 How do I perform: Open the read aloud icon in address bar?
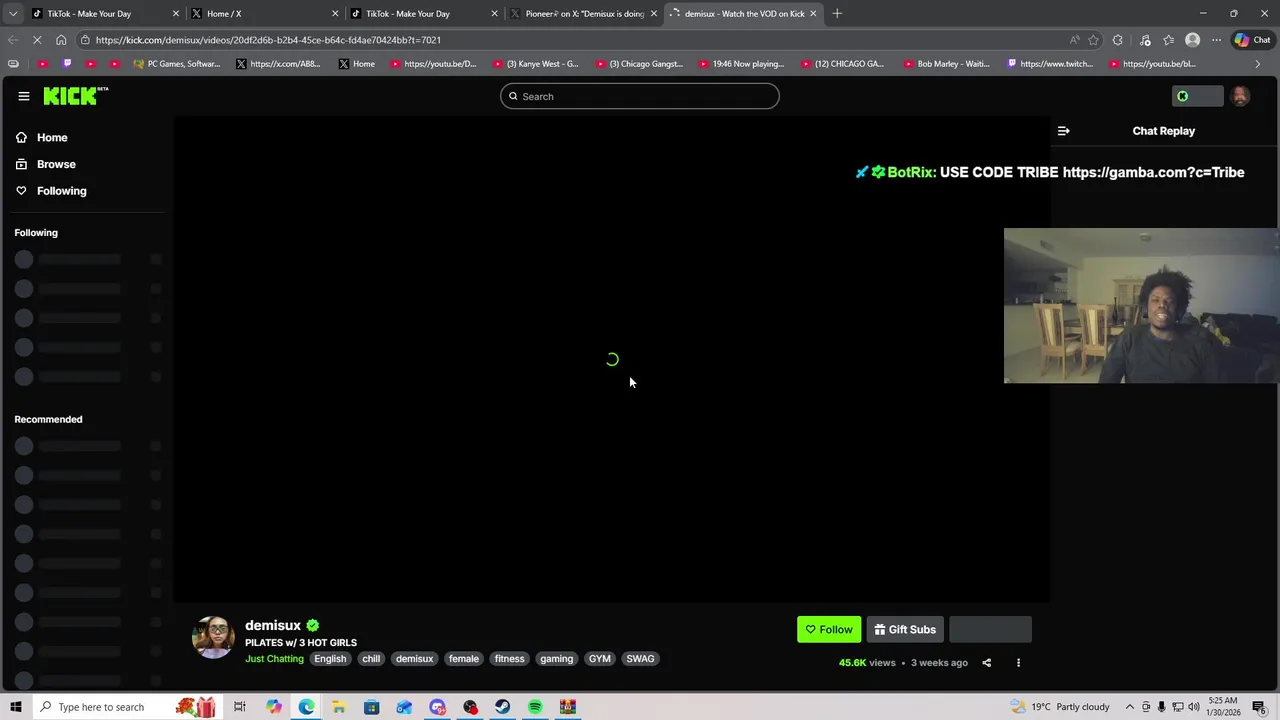1074,40
